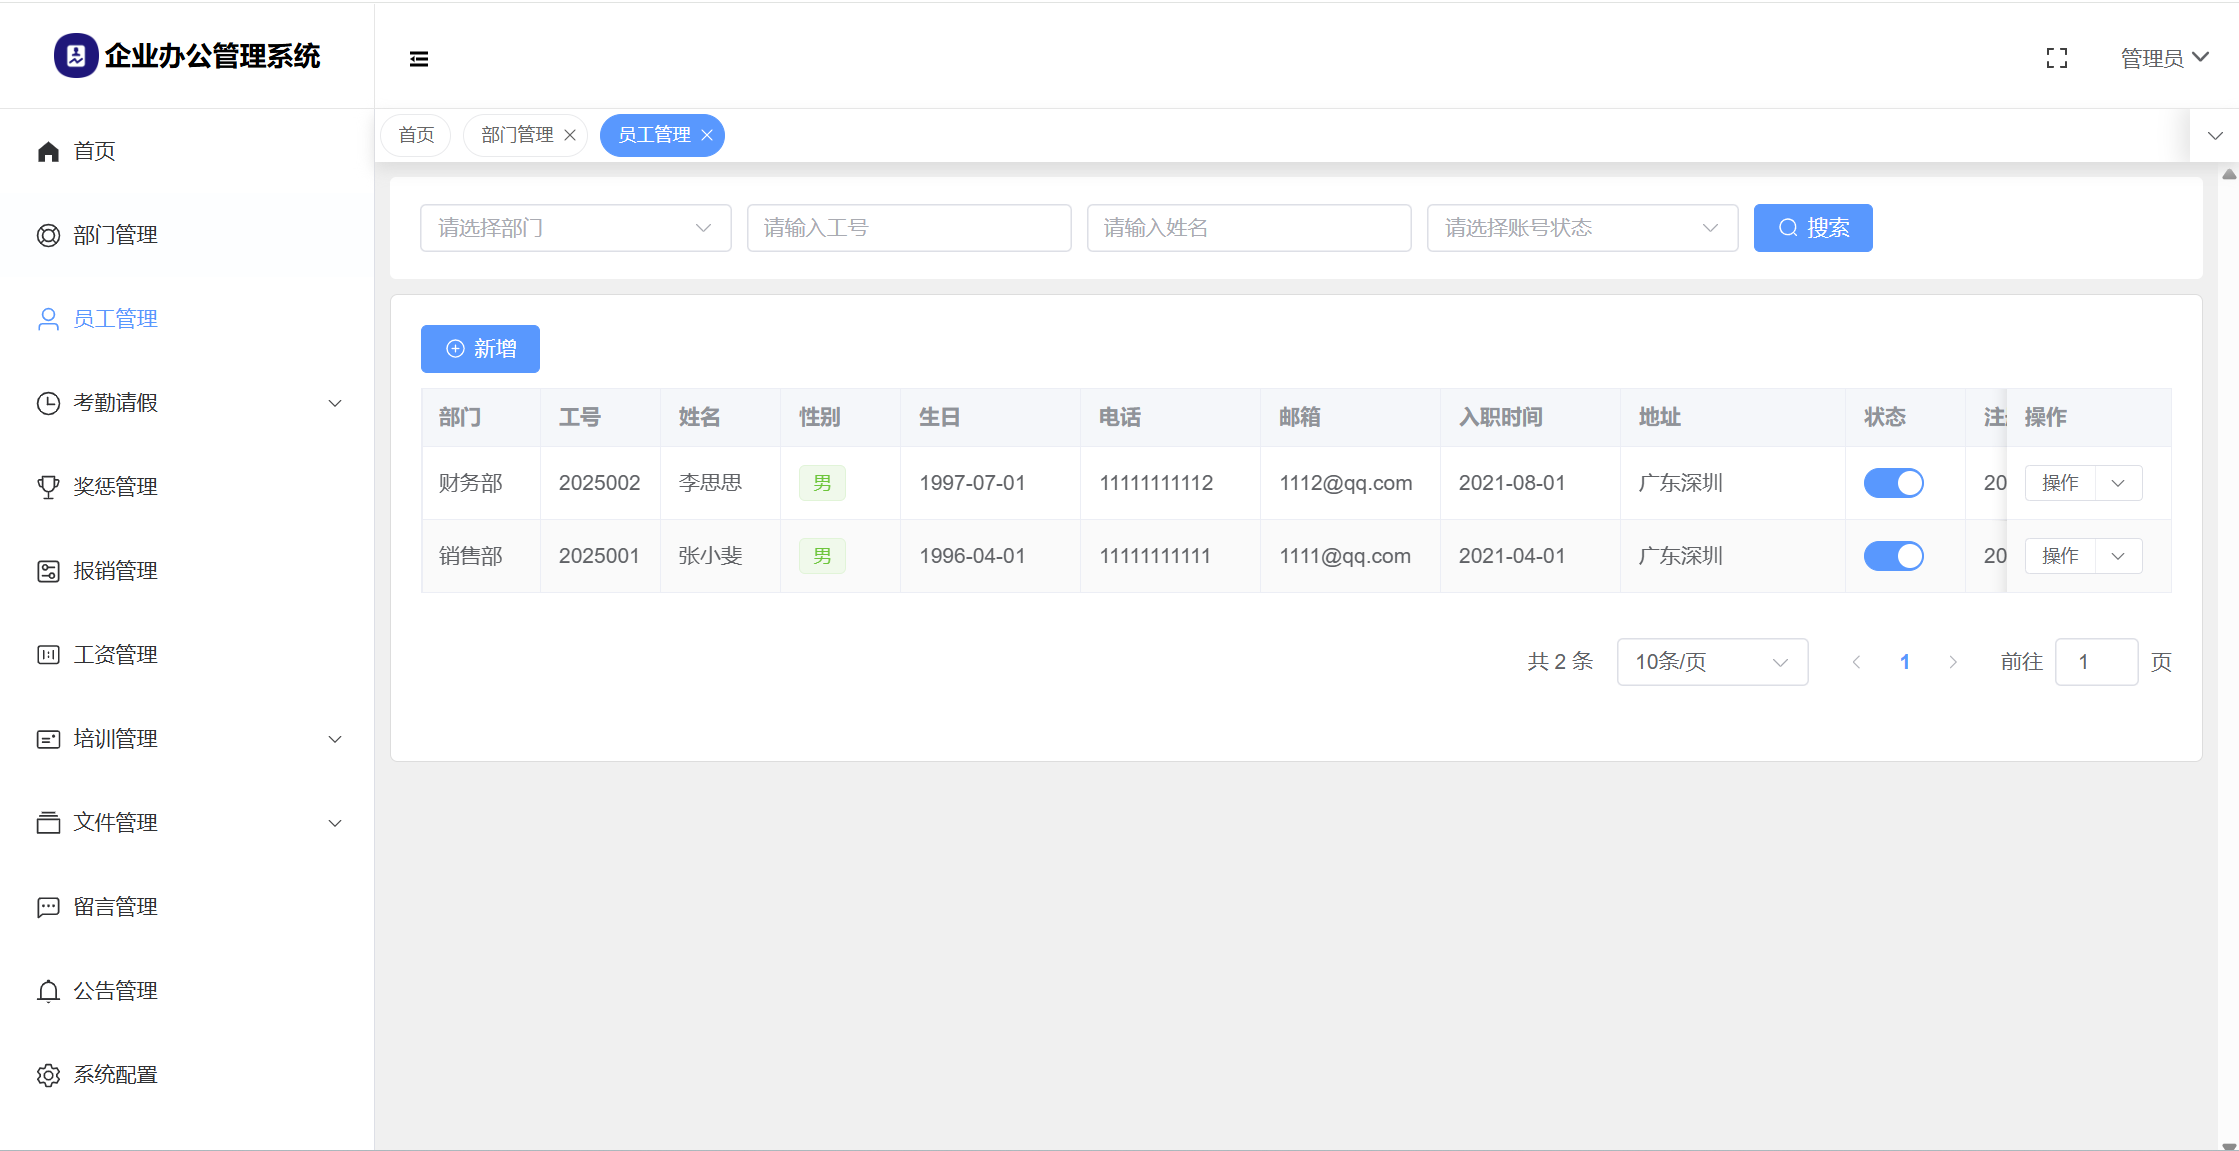
Task: Close the 部门管理 tab
Action: pos(570,135)
